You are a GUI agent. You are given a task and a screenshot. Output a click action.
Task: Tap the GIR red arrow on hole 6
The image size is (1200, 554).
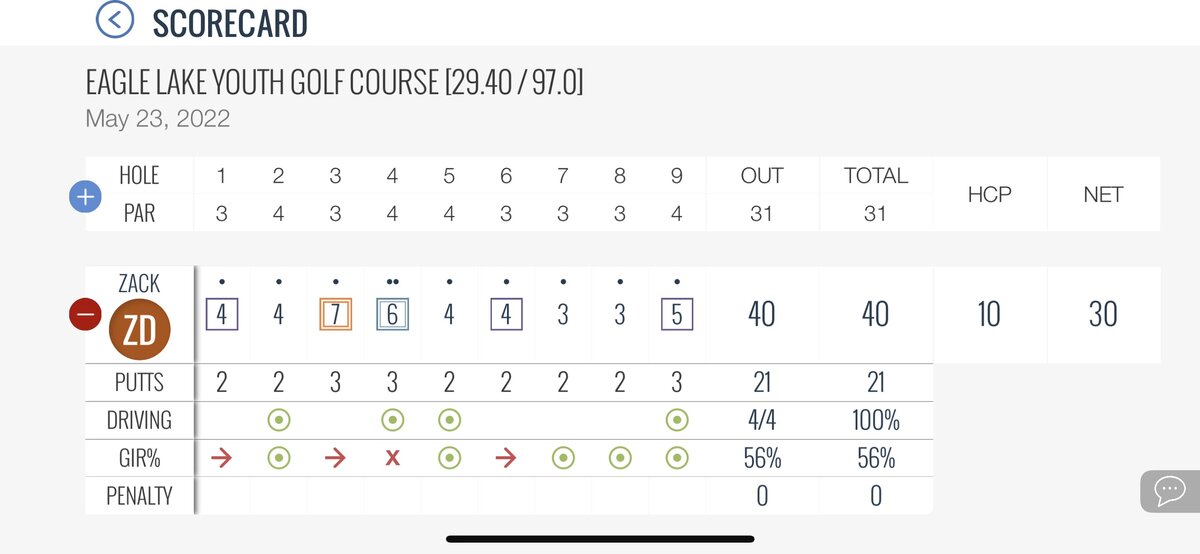coord(506,458)
